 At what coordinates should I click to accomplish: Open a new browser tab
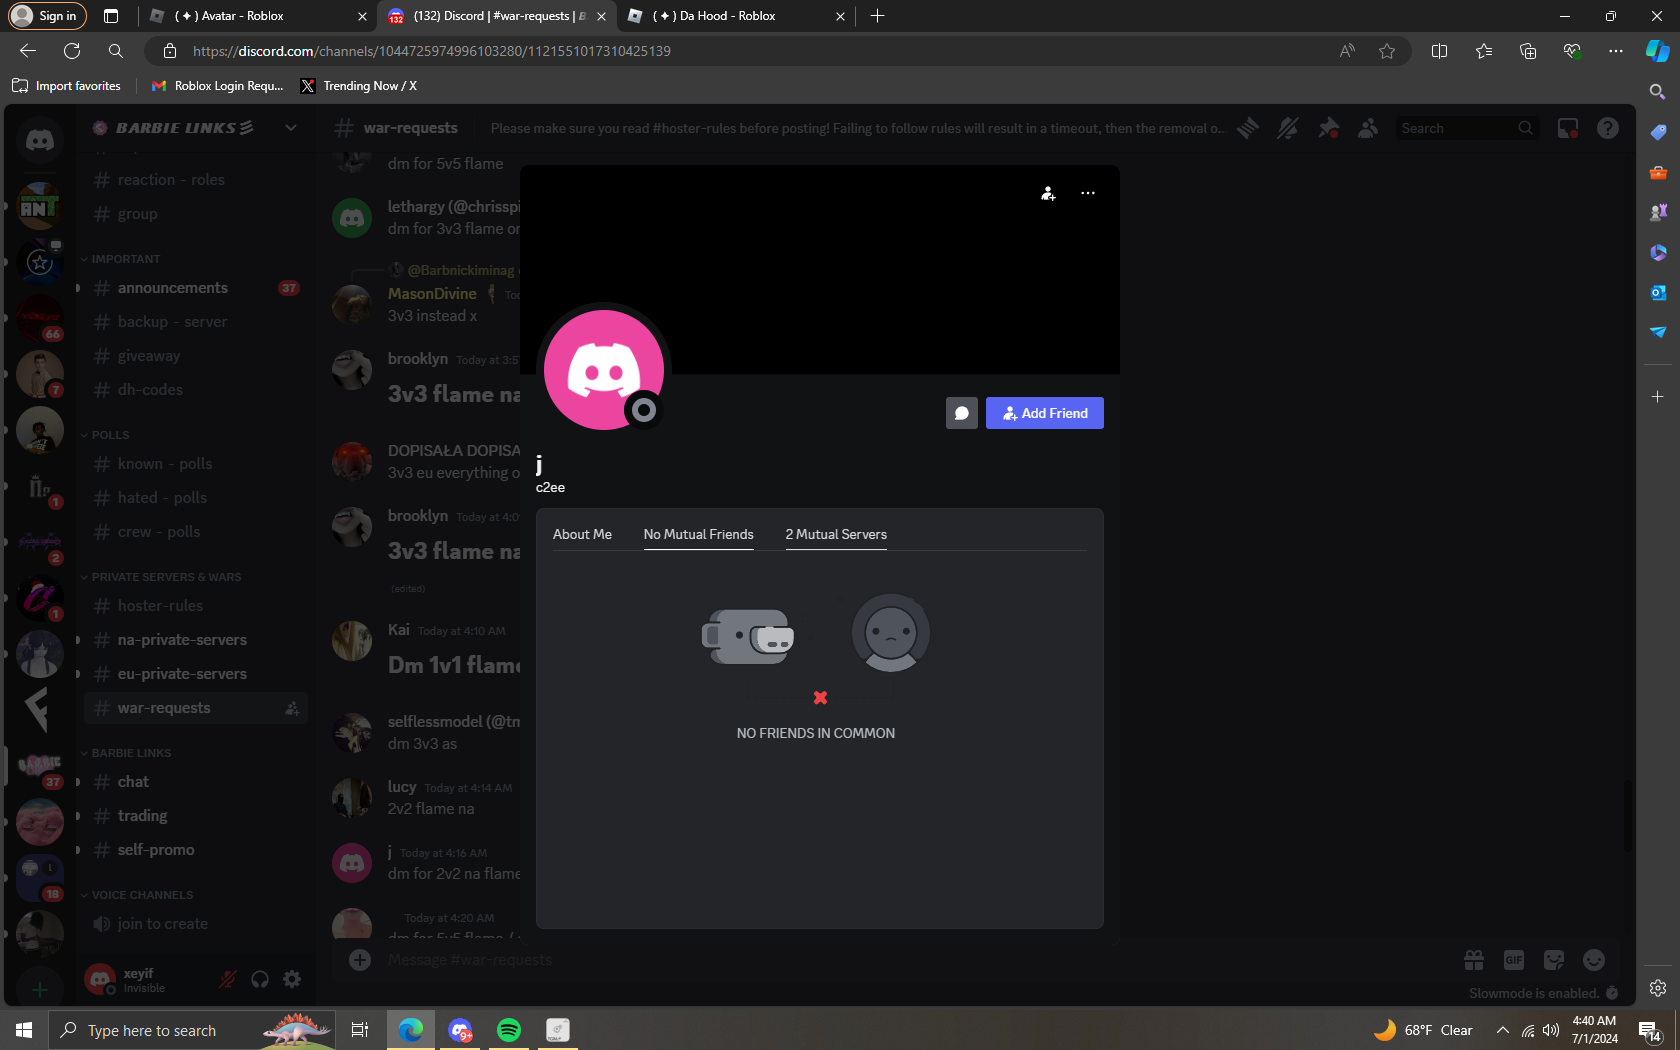[x=878, y=16]
